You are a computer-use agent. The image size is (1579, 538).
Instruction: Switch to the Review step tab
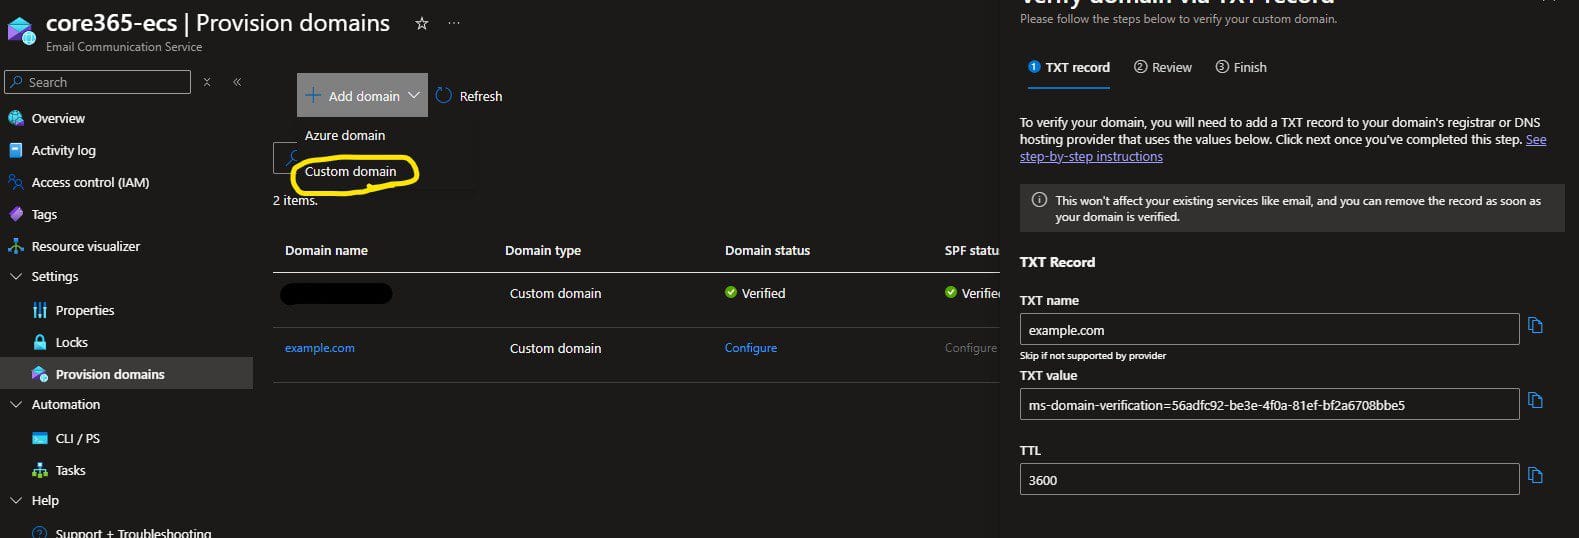1163,68
